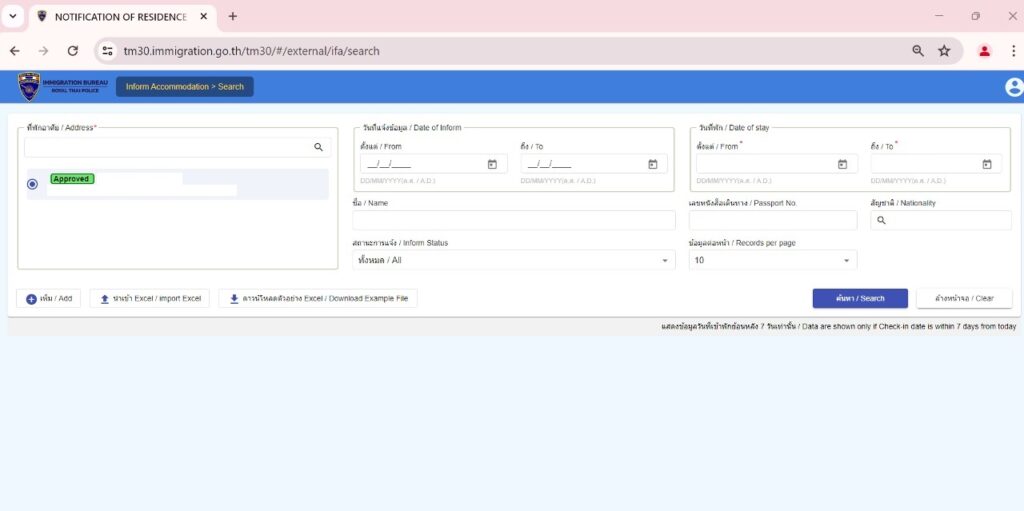The image size is (1024, 511).
Task: Open calendar for Date of stay To
Action: (x=986, y=164)
